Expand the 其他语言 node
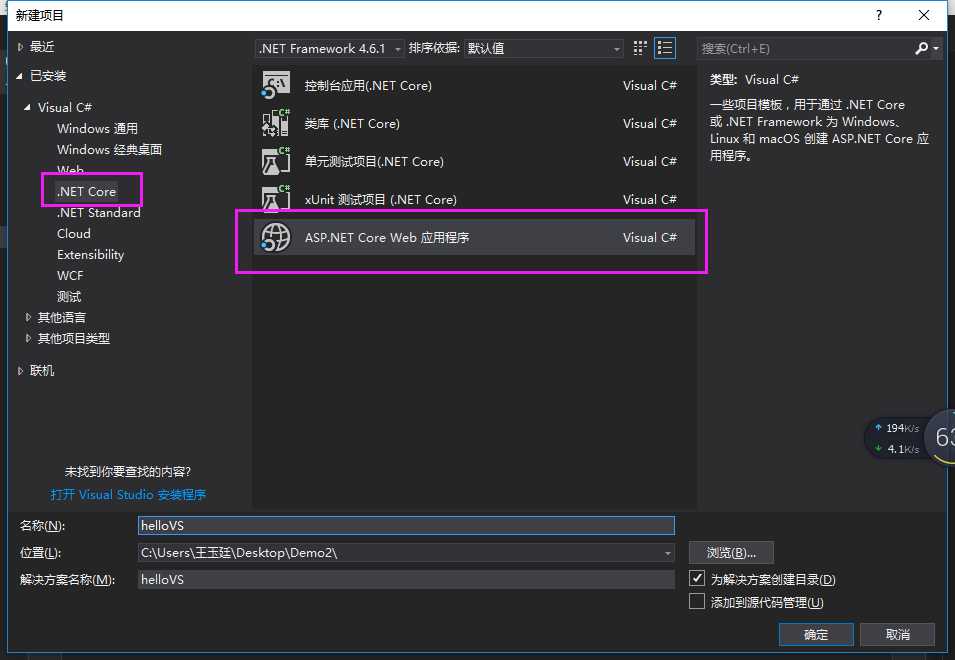This screenshot has height=660, width=955. 28,317
